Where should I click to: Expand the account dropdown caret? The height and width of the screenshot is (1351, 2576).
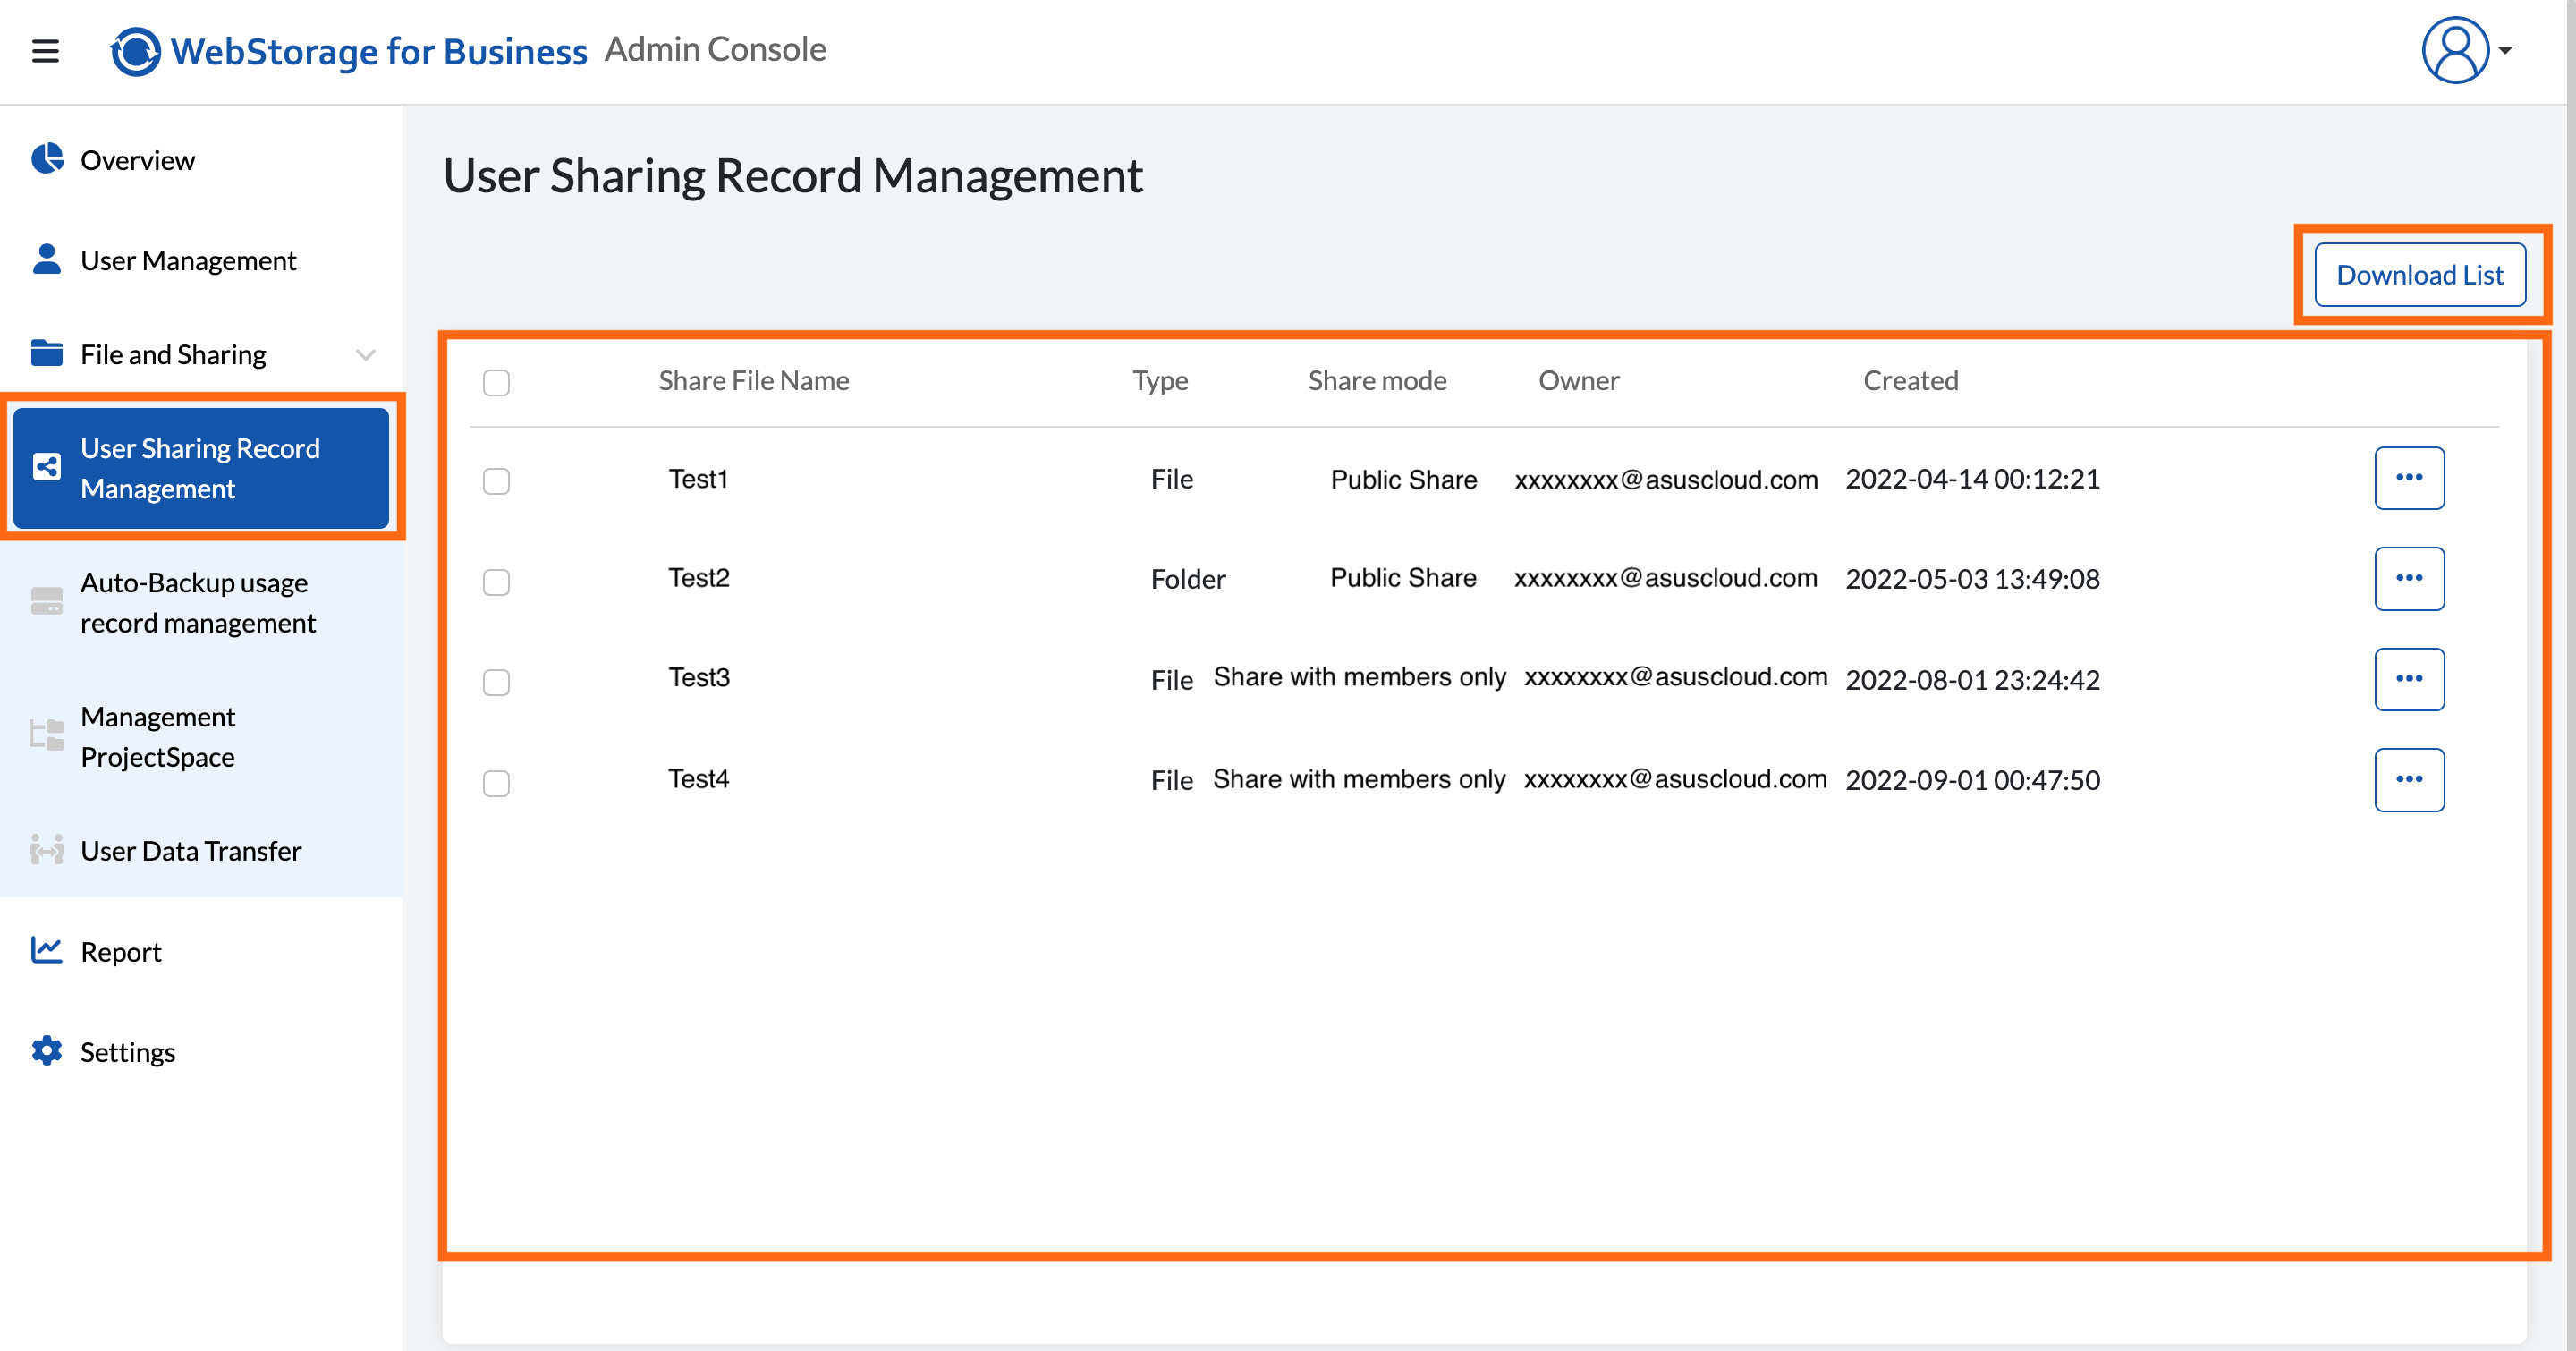tap(2505, 50)
